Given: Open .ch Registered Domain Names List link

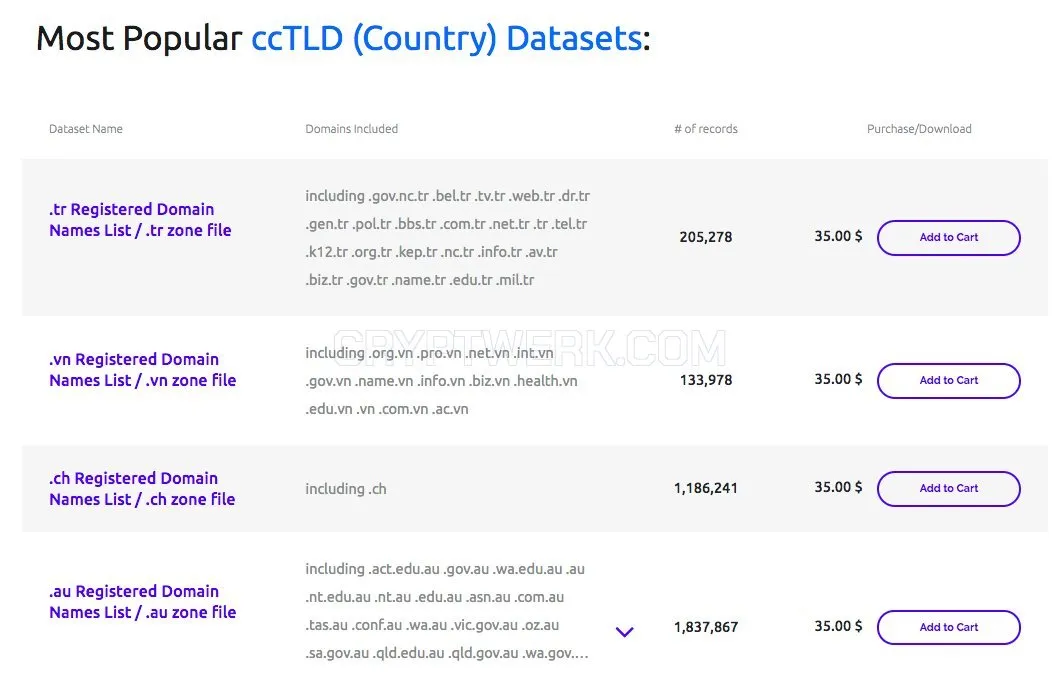Looking at the screenshot, I should pyautogui.click(x=142, y=489).
